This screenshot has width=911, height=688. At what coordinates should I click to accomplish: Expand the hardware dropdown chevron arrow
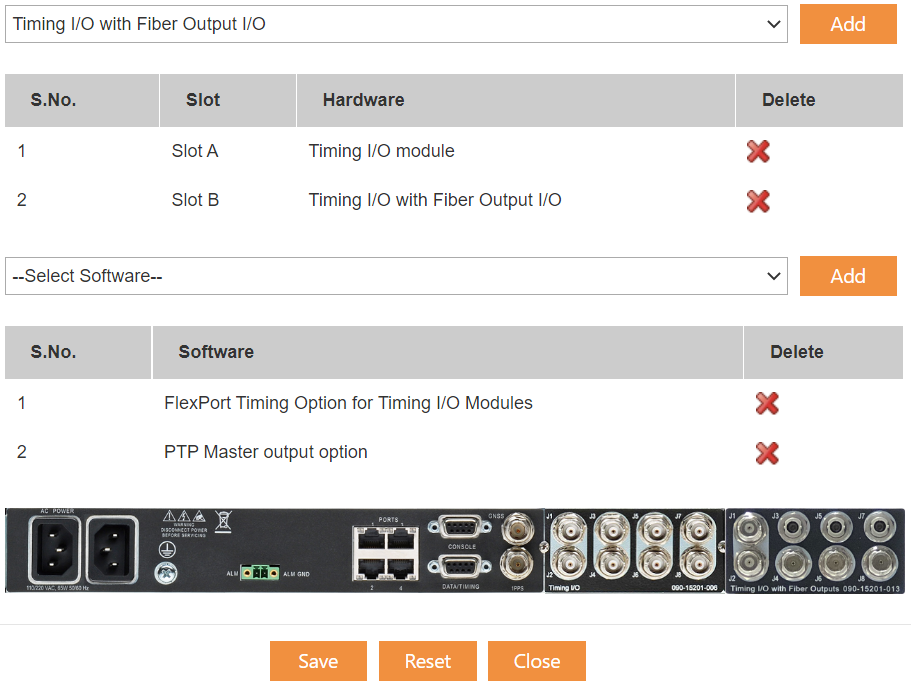pos(773,23)
